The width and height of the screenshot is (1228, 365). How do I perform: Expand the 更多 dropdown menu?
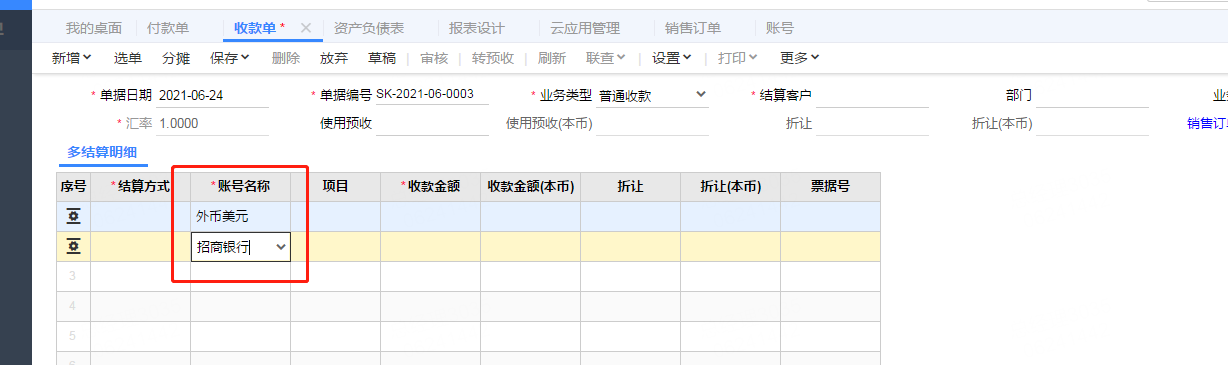[815, 58]
